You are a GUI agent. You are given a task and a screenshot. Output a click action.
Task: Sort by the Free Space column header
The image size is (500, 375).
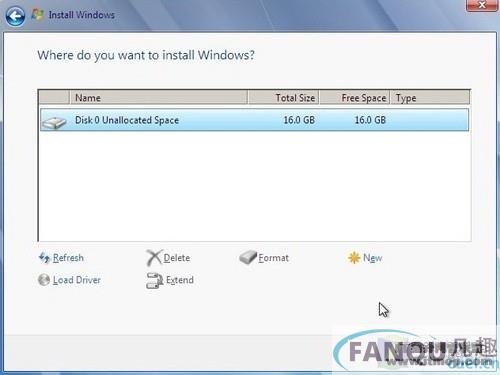(x=355, y=98)
